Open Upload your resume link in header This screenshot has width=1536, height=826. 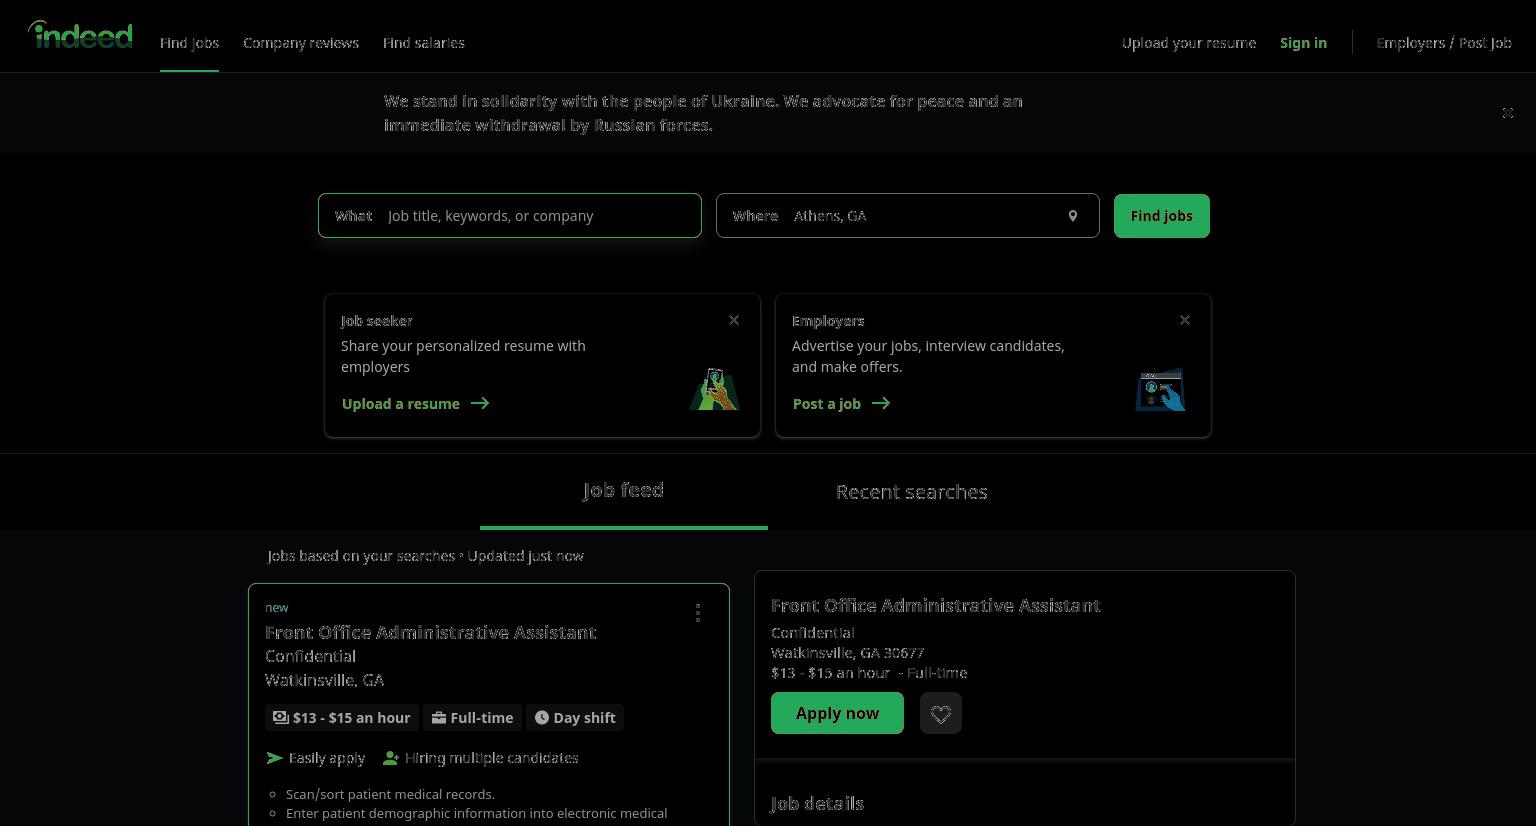pyautogui.click(x=1189, y=43)
